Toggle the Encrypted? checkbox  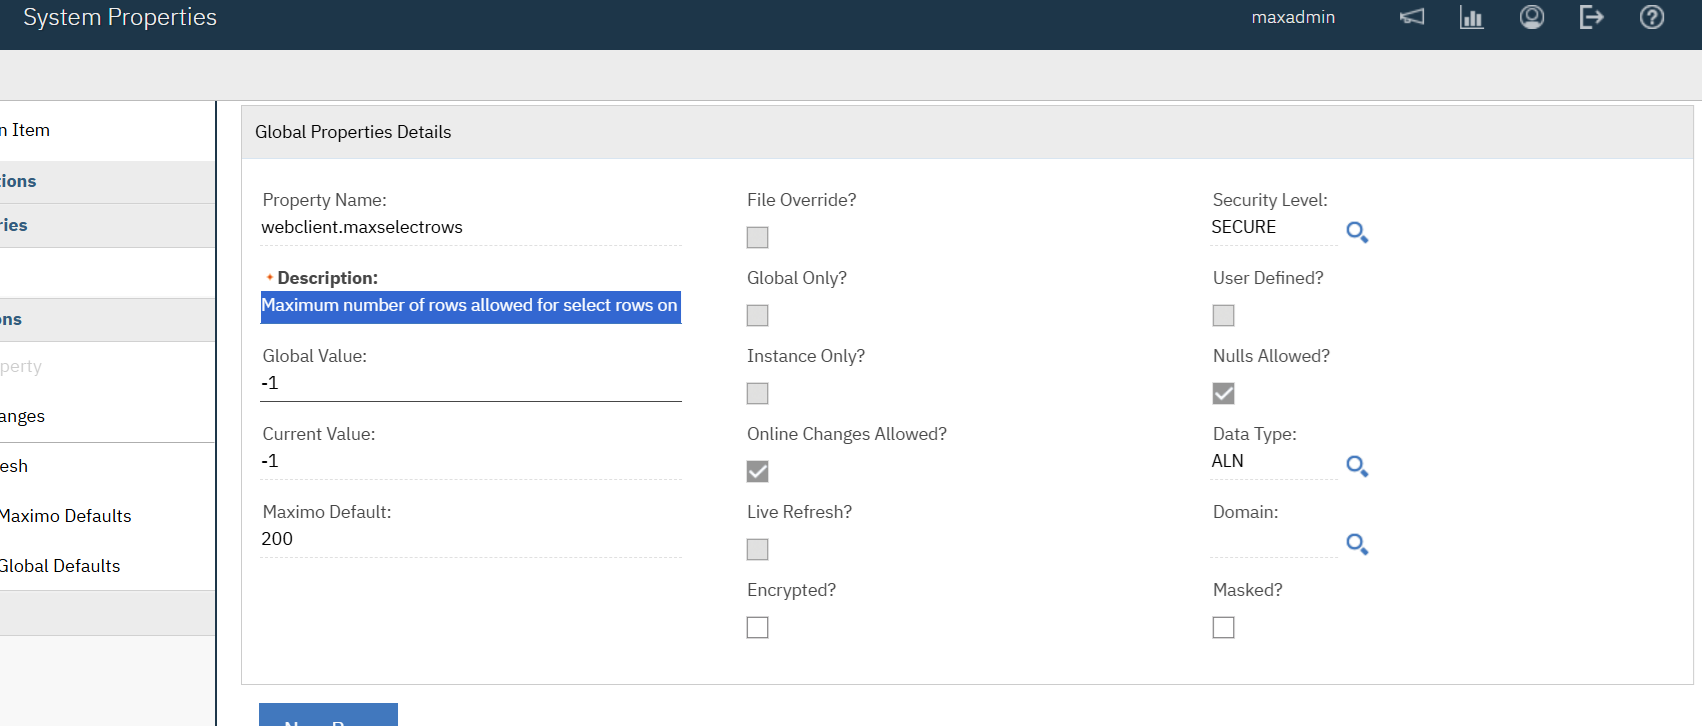click(758, 627)
